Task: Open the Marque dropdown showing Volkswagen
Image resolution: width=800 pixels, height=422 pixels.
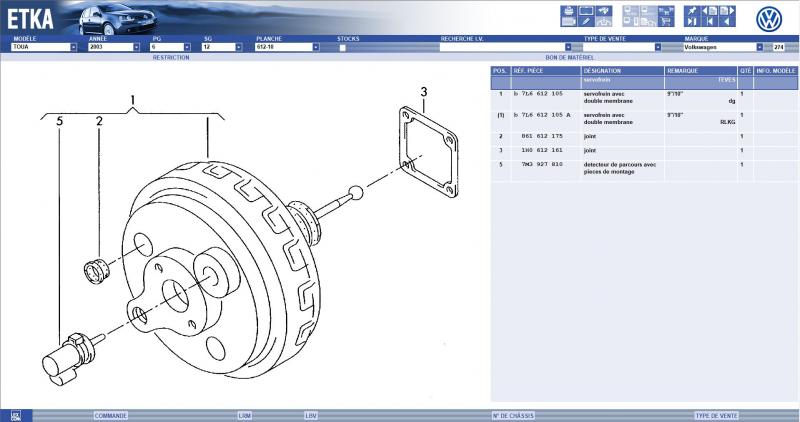Action: [760, 47]
